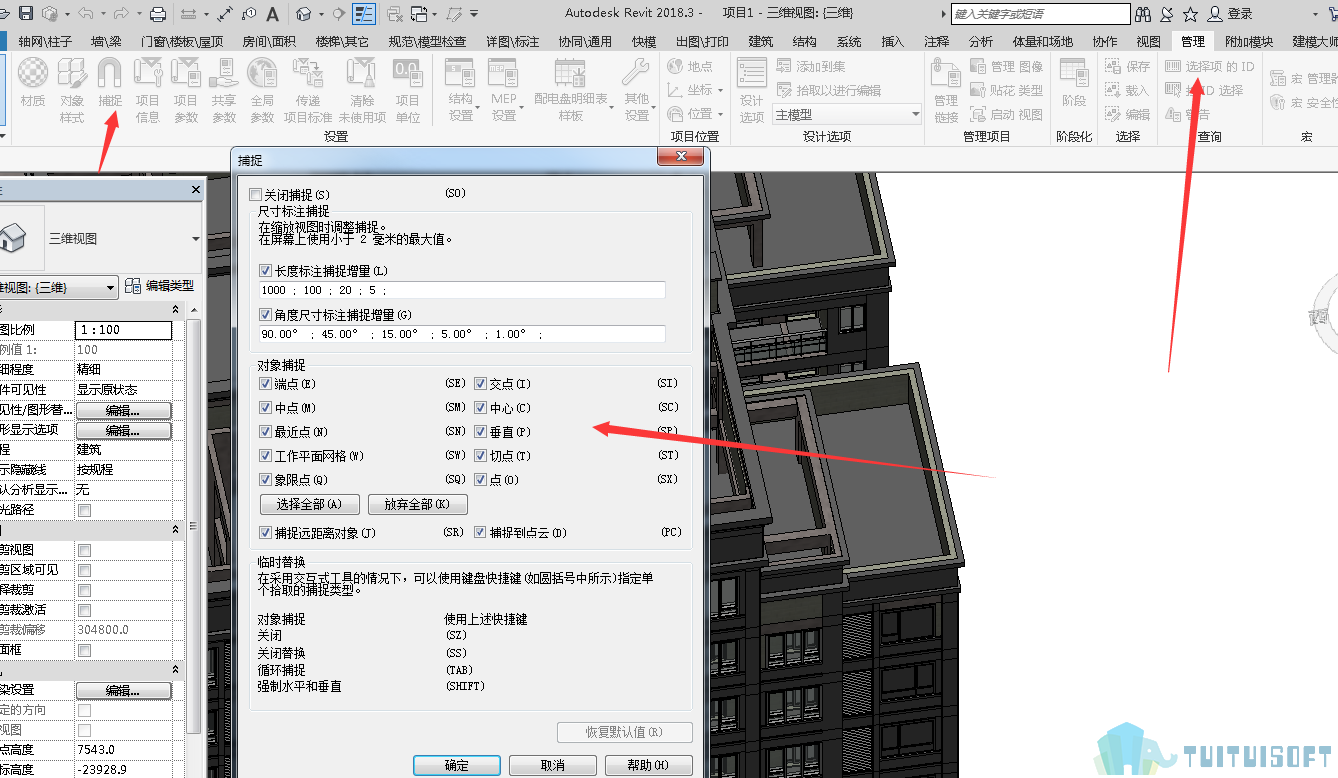1338x778 pixels.
Task: Click the favorites star icon in title bar
Action: pos(1190,14)
